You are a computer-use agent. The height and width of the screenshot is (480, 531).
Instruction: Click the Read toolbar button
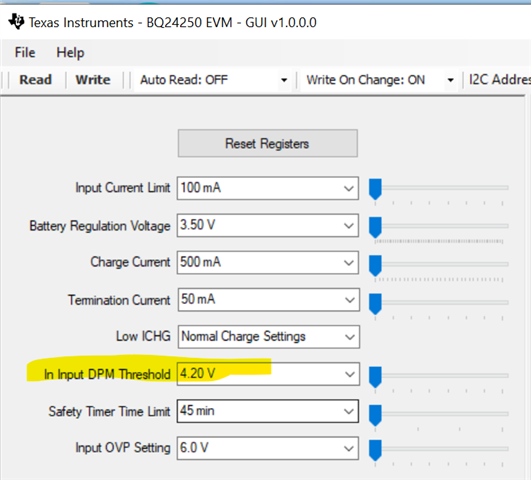point(36,80)
